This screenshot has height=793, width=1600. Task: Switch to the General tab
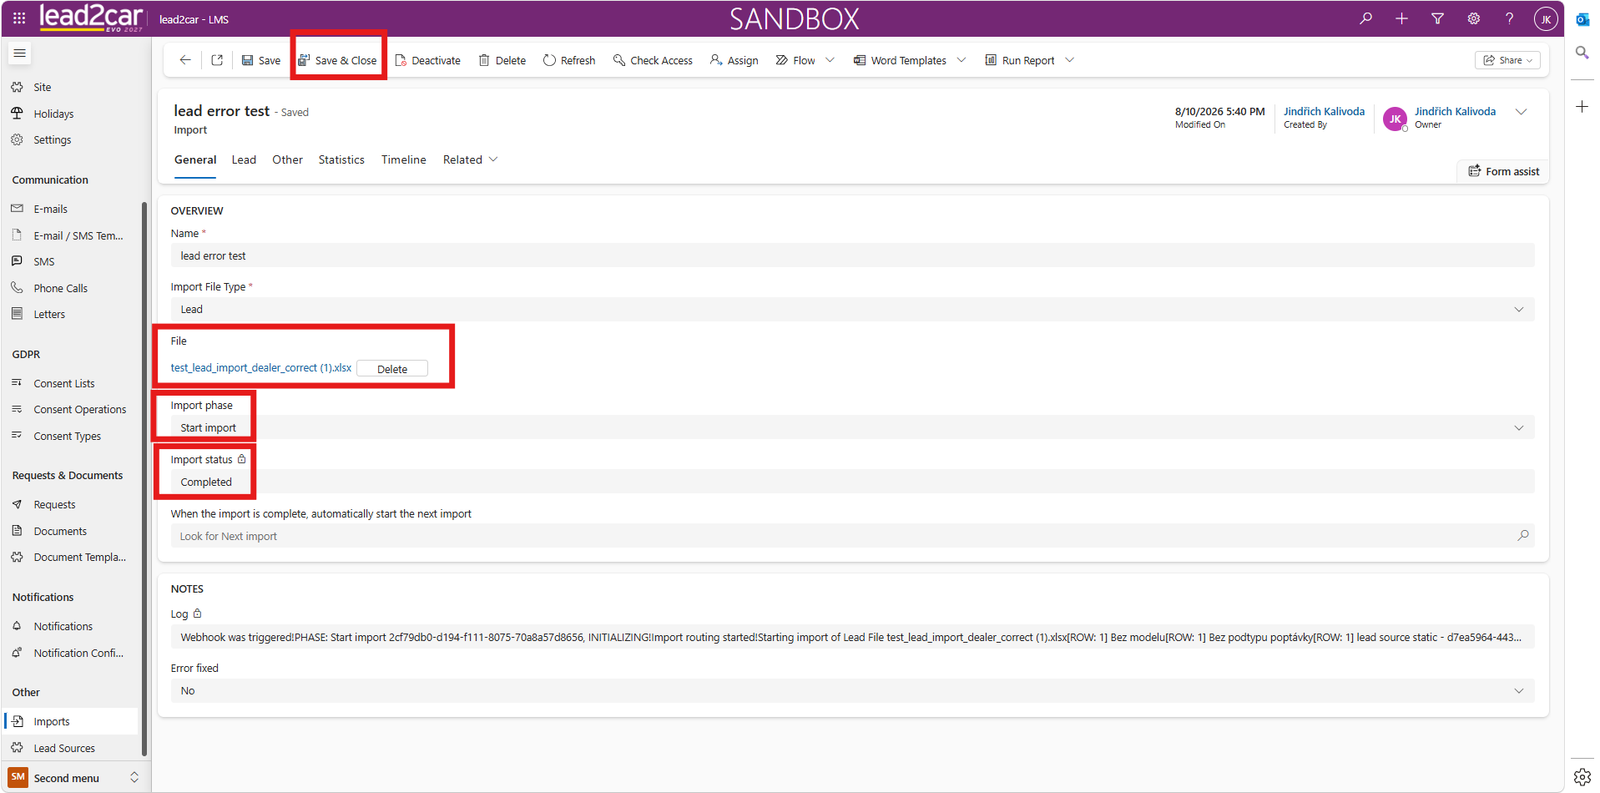195,160
